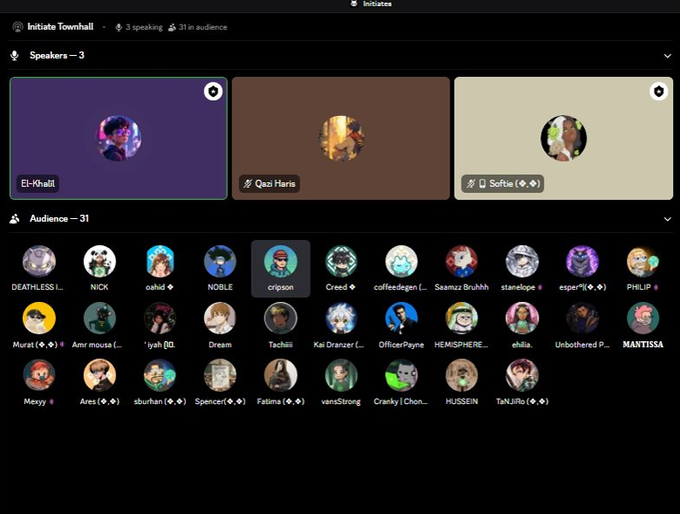This screenshot has width=680, height=514.
Task: Select MANTISSA audience avatar
Action: tap(643, 319)
